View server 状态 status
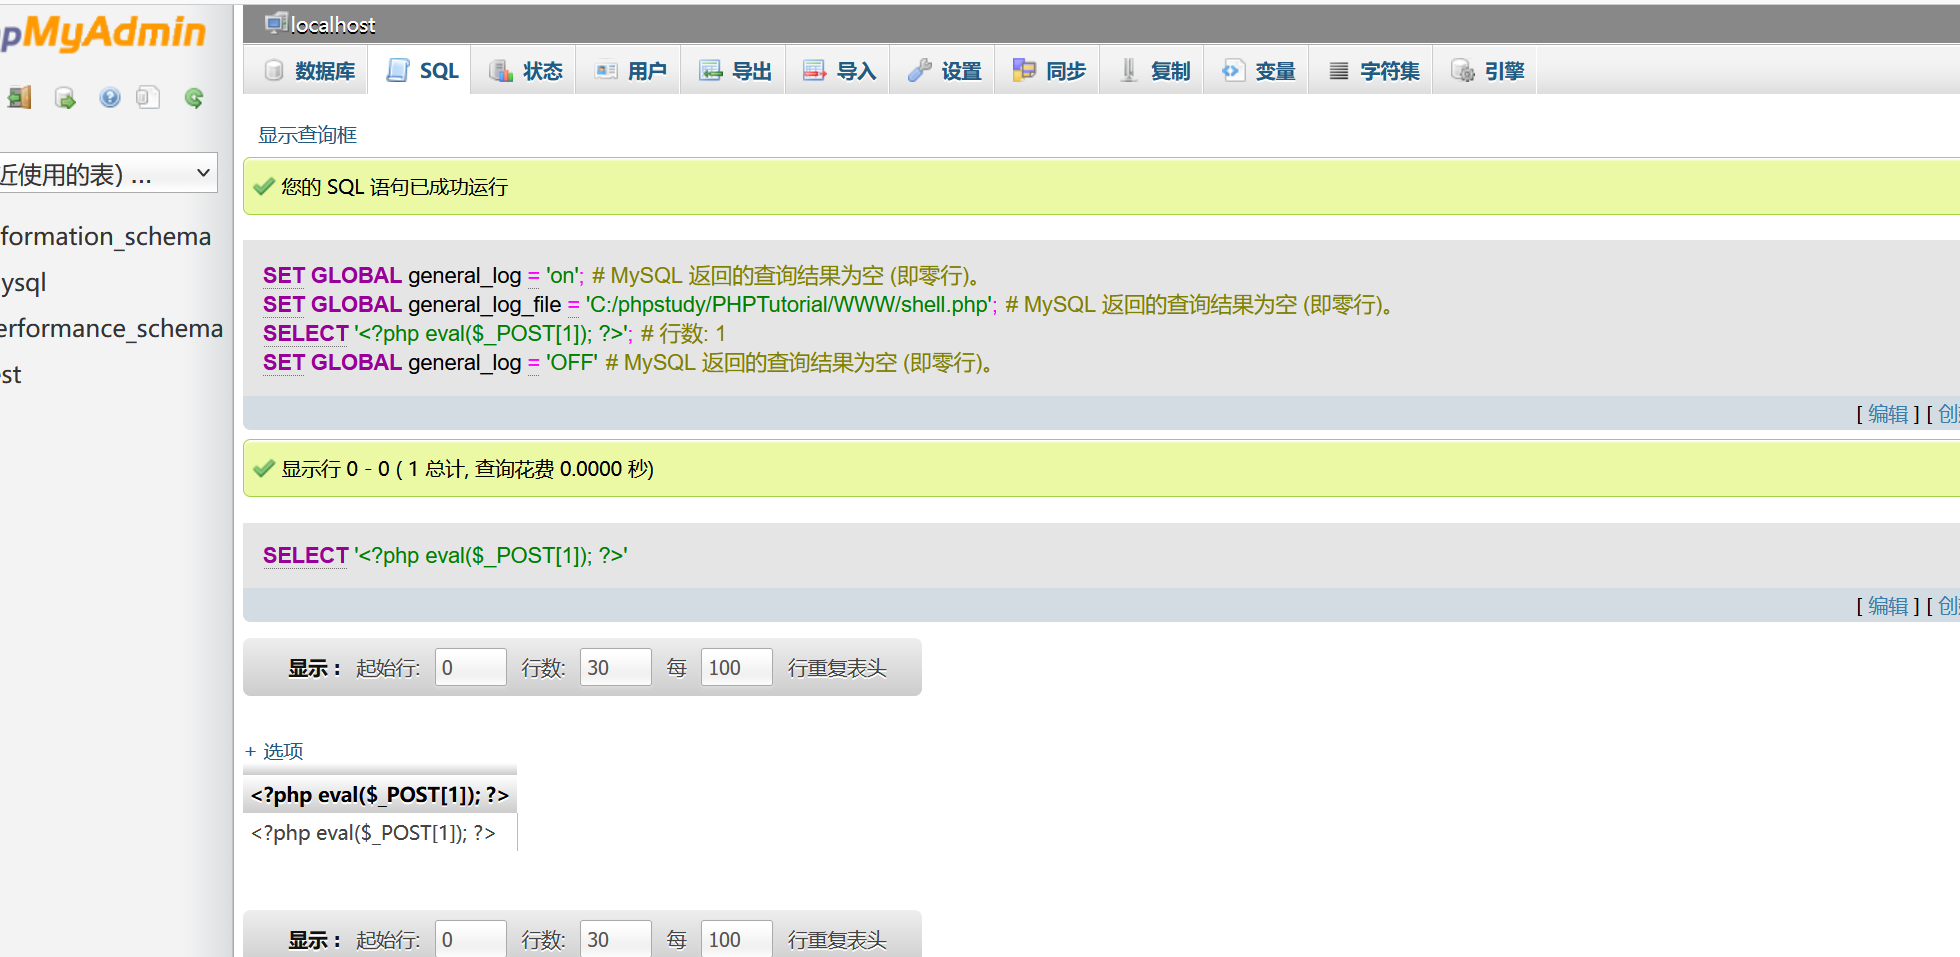The image size is (1960, 957). 524,69
